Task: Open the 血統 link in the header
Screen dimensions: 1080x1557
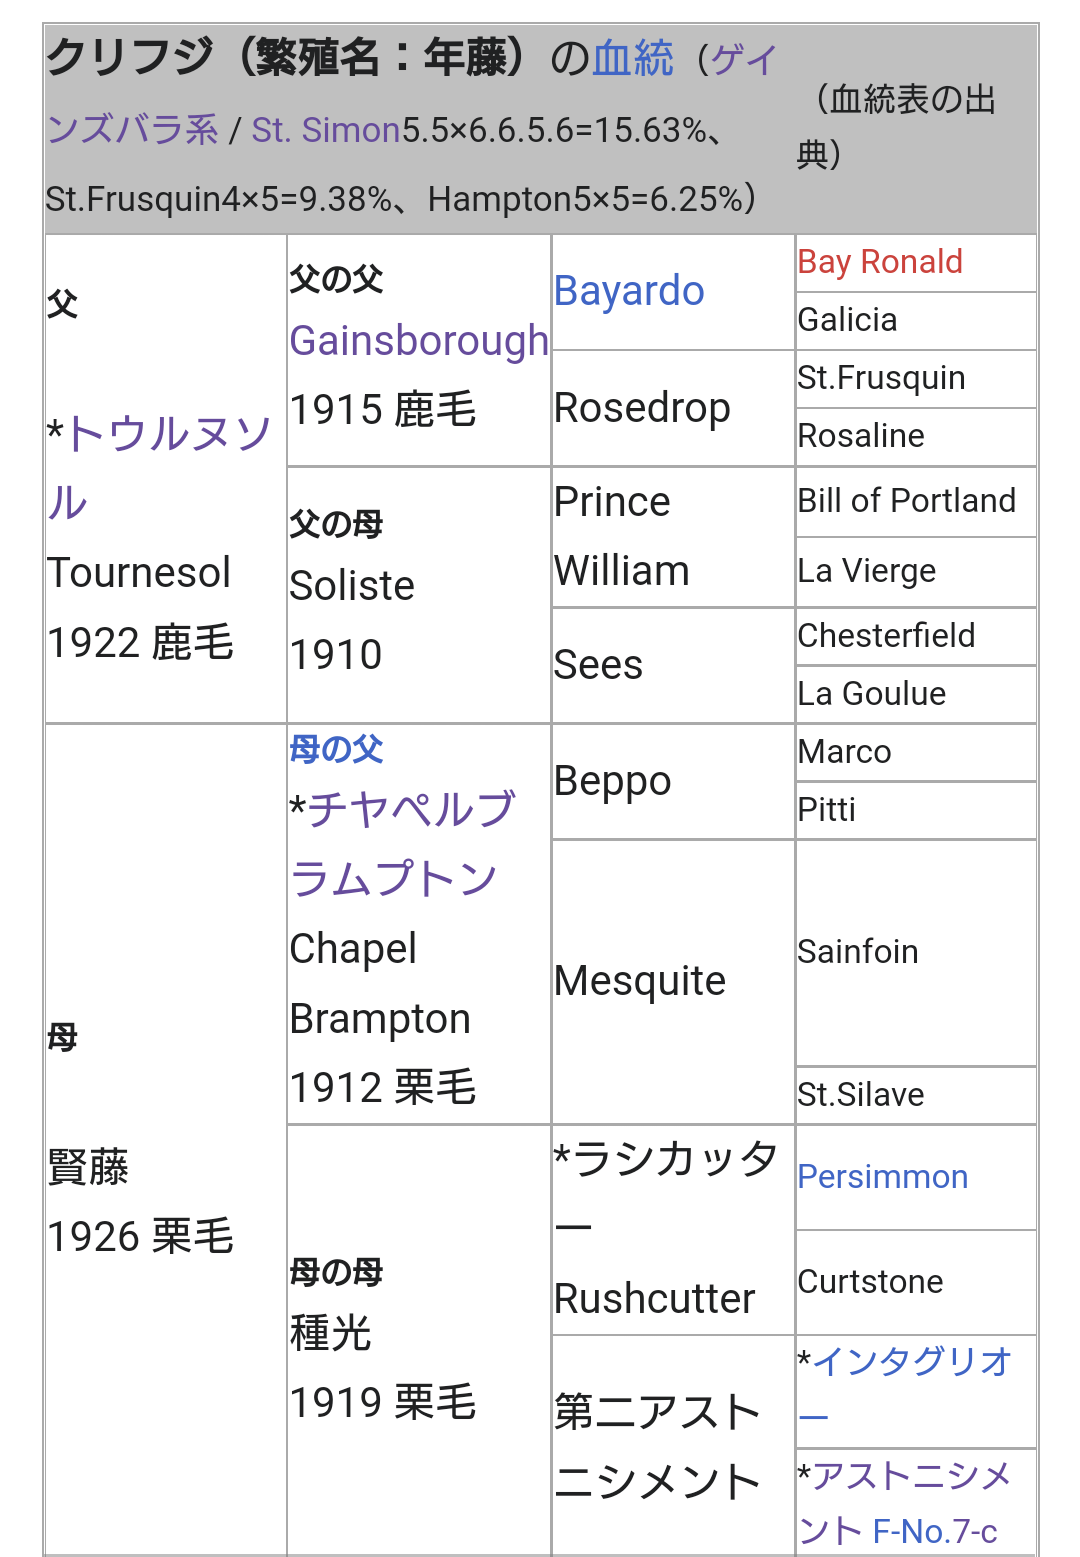Action: (x=633, y=59)
